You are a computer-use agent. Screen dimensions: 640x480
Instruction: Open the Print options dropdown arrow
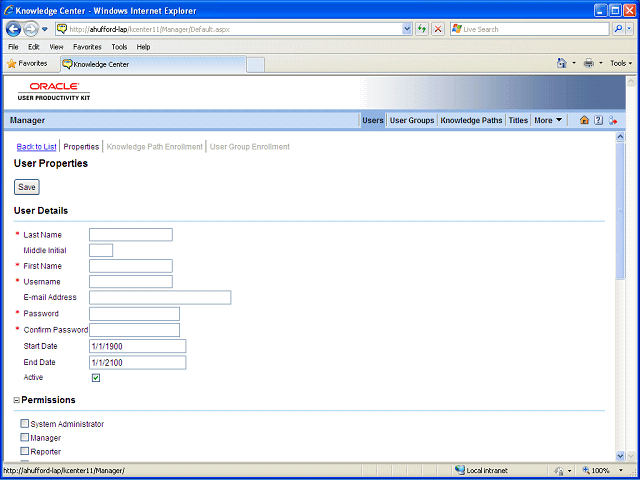(x=600, y=63)
